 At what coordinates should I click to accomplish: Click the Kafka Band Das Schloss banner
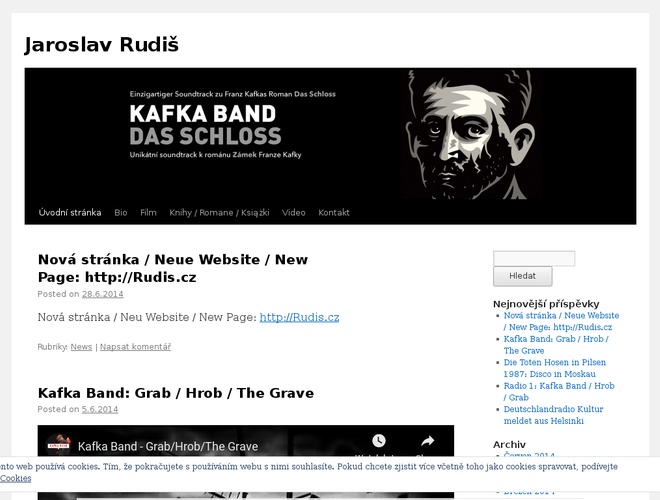(330, 135)
